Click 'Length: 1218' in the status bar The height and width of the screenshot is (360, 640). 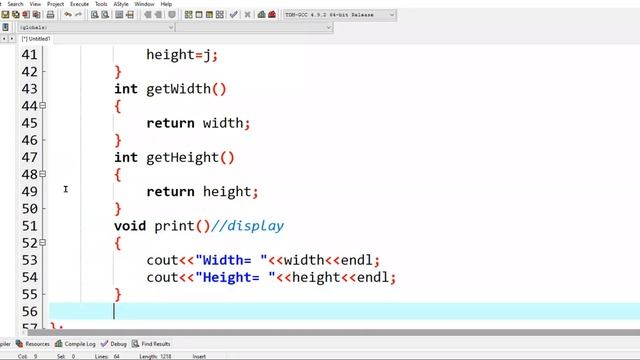(155, 356)
